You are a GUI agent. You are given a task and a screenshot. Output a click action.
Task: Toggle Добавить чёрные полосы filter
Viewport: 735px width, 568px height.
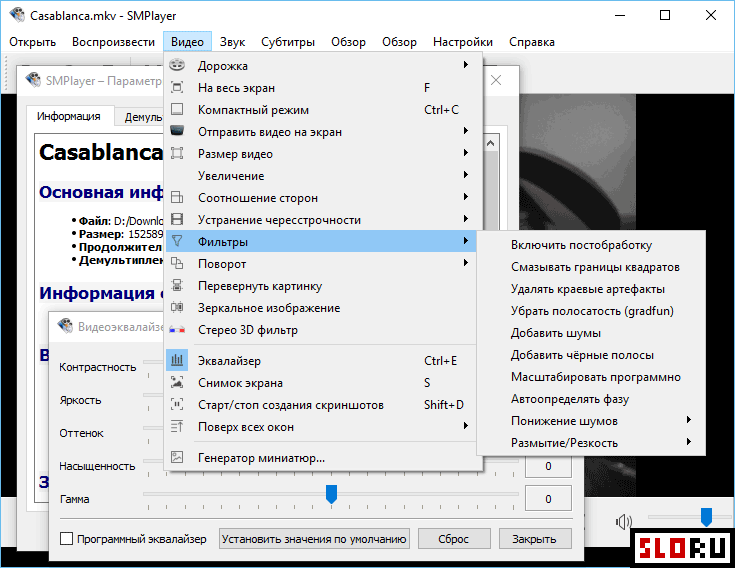pyautogui.click(x=591, y=355)
